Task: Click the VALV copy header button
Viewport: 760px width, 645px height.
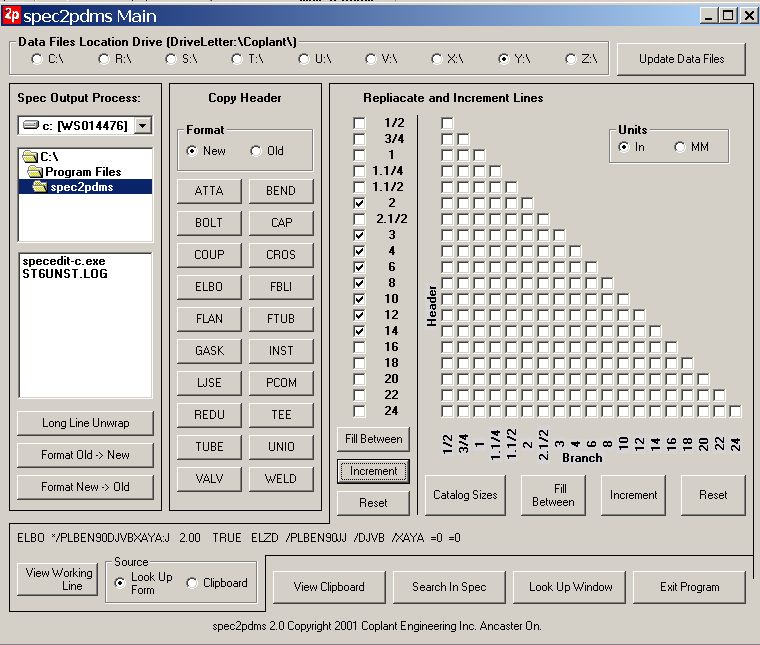Action: coord(209,478)
